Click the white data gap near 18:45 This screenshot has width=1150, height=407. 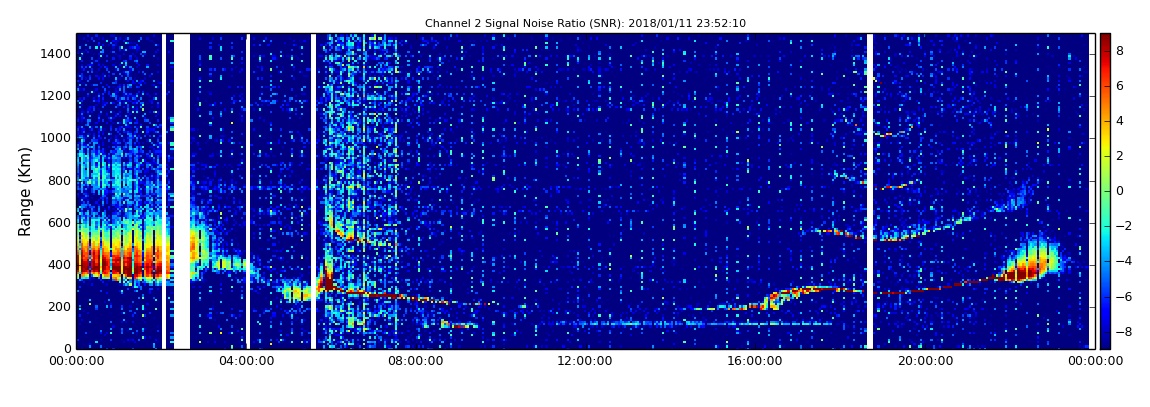click(870, 191)
